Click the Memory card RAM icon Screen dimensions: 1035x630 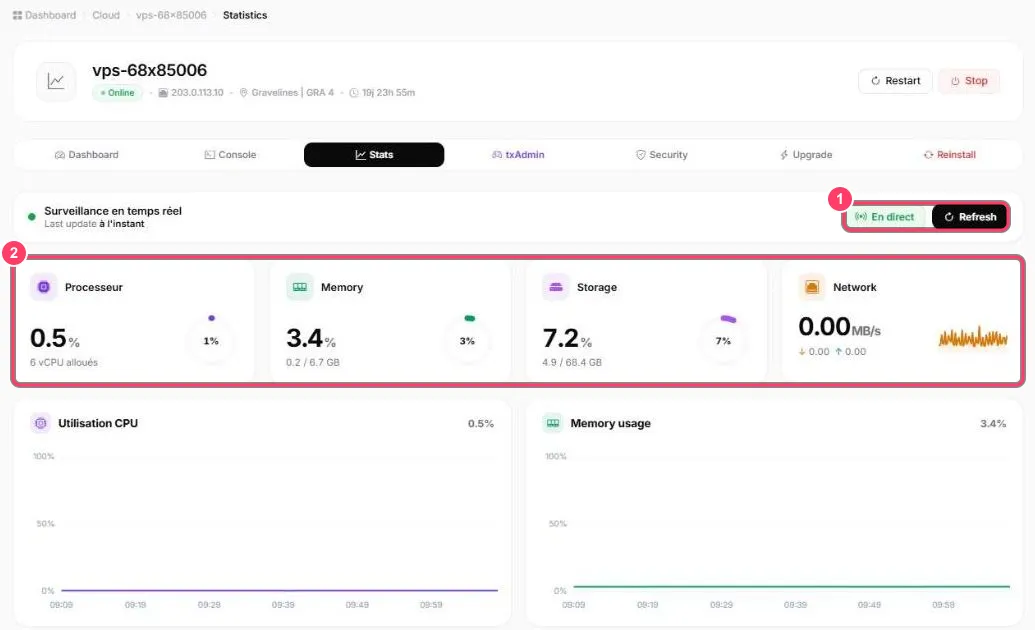(x=300, y=287)
